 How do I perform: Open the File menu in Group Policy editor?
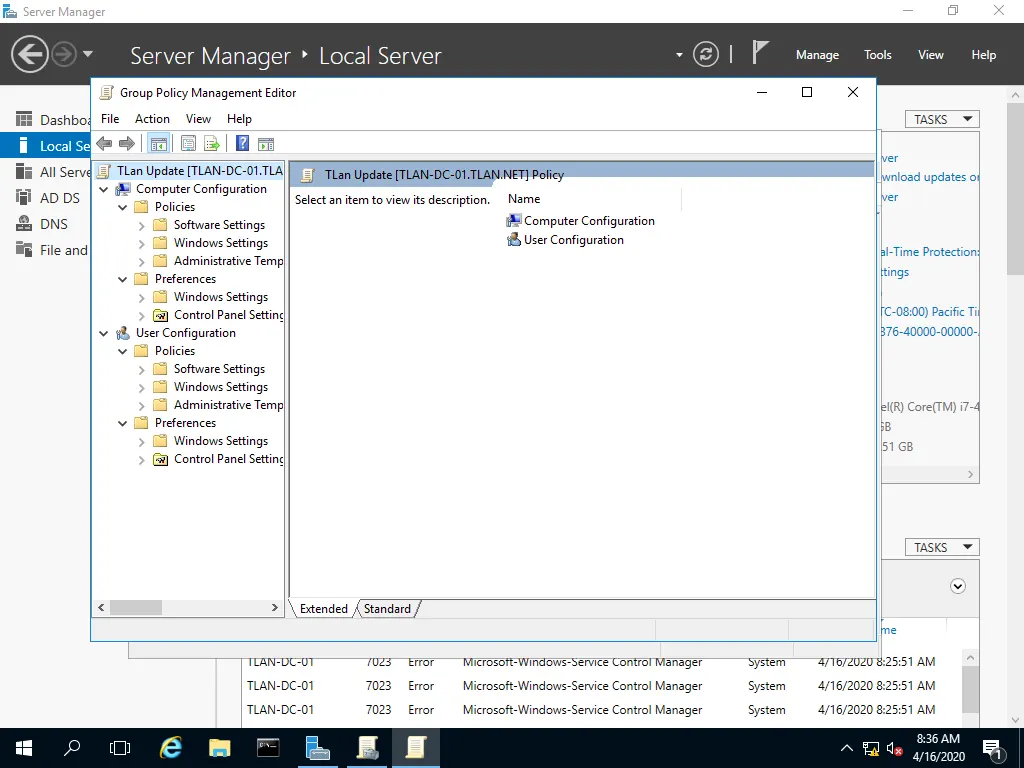click(x=110, y=119)
